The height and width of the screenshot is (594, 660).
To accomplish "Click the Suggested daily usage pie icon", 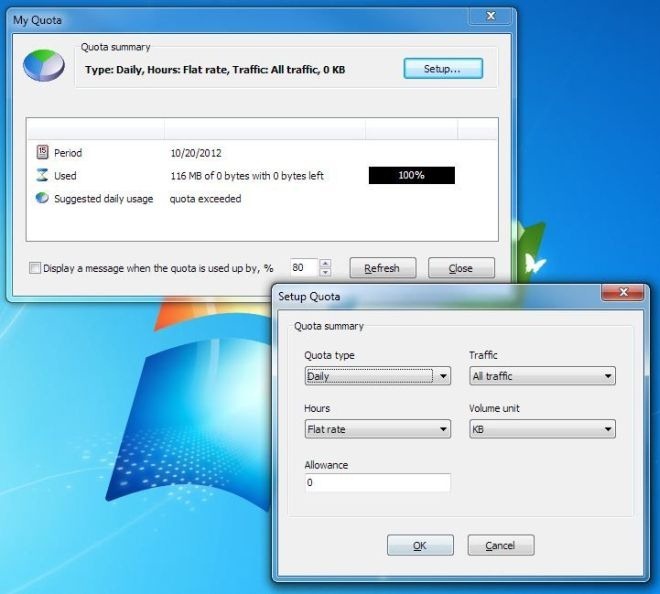I will (42, 198).
